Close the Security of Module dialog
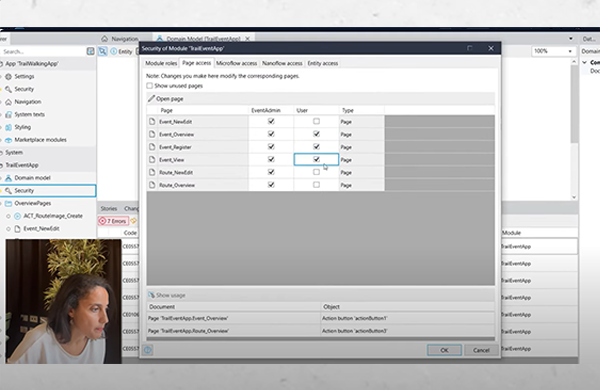 [x=491, y=48]
